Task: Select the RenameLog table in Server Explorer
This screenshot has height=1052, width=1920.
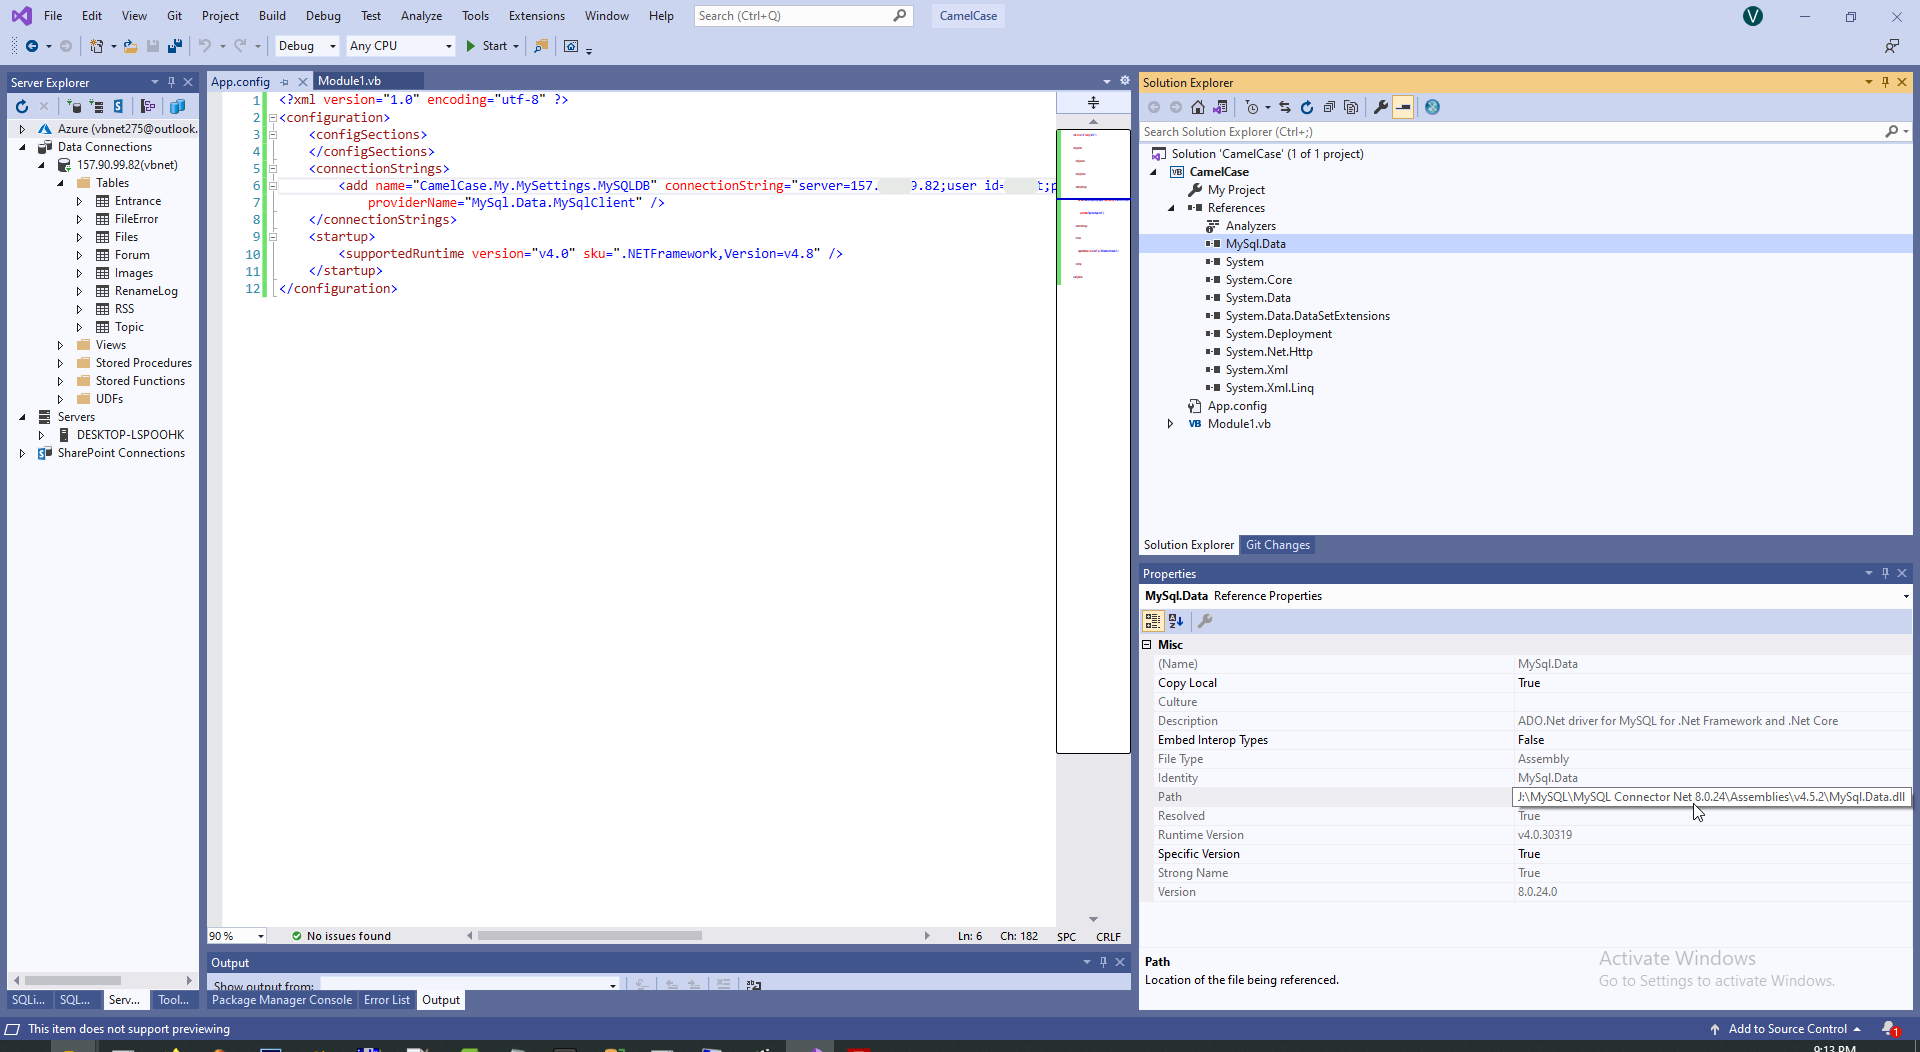Action: (x=146, y=291)
